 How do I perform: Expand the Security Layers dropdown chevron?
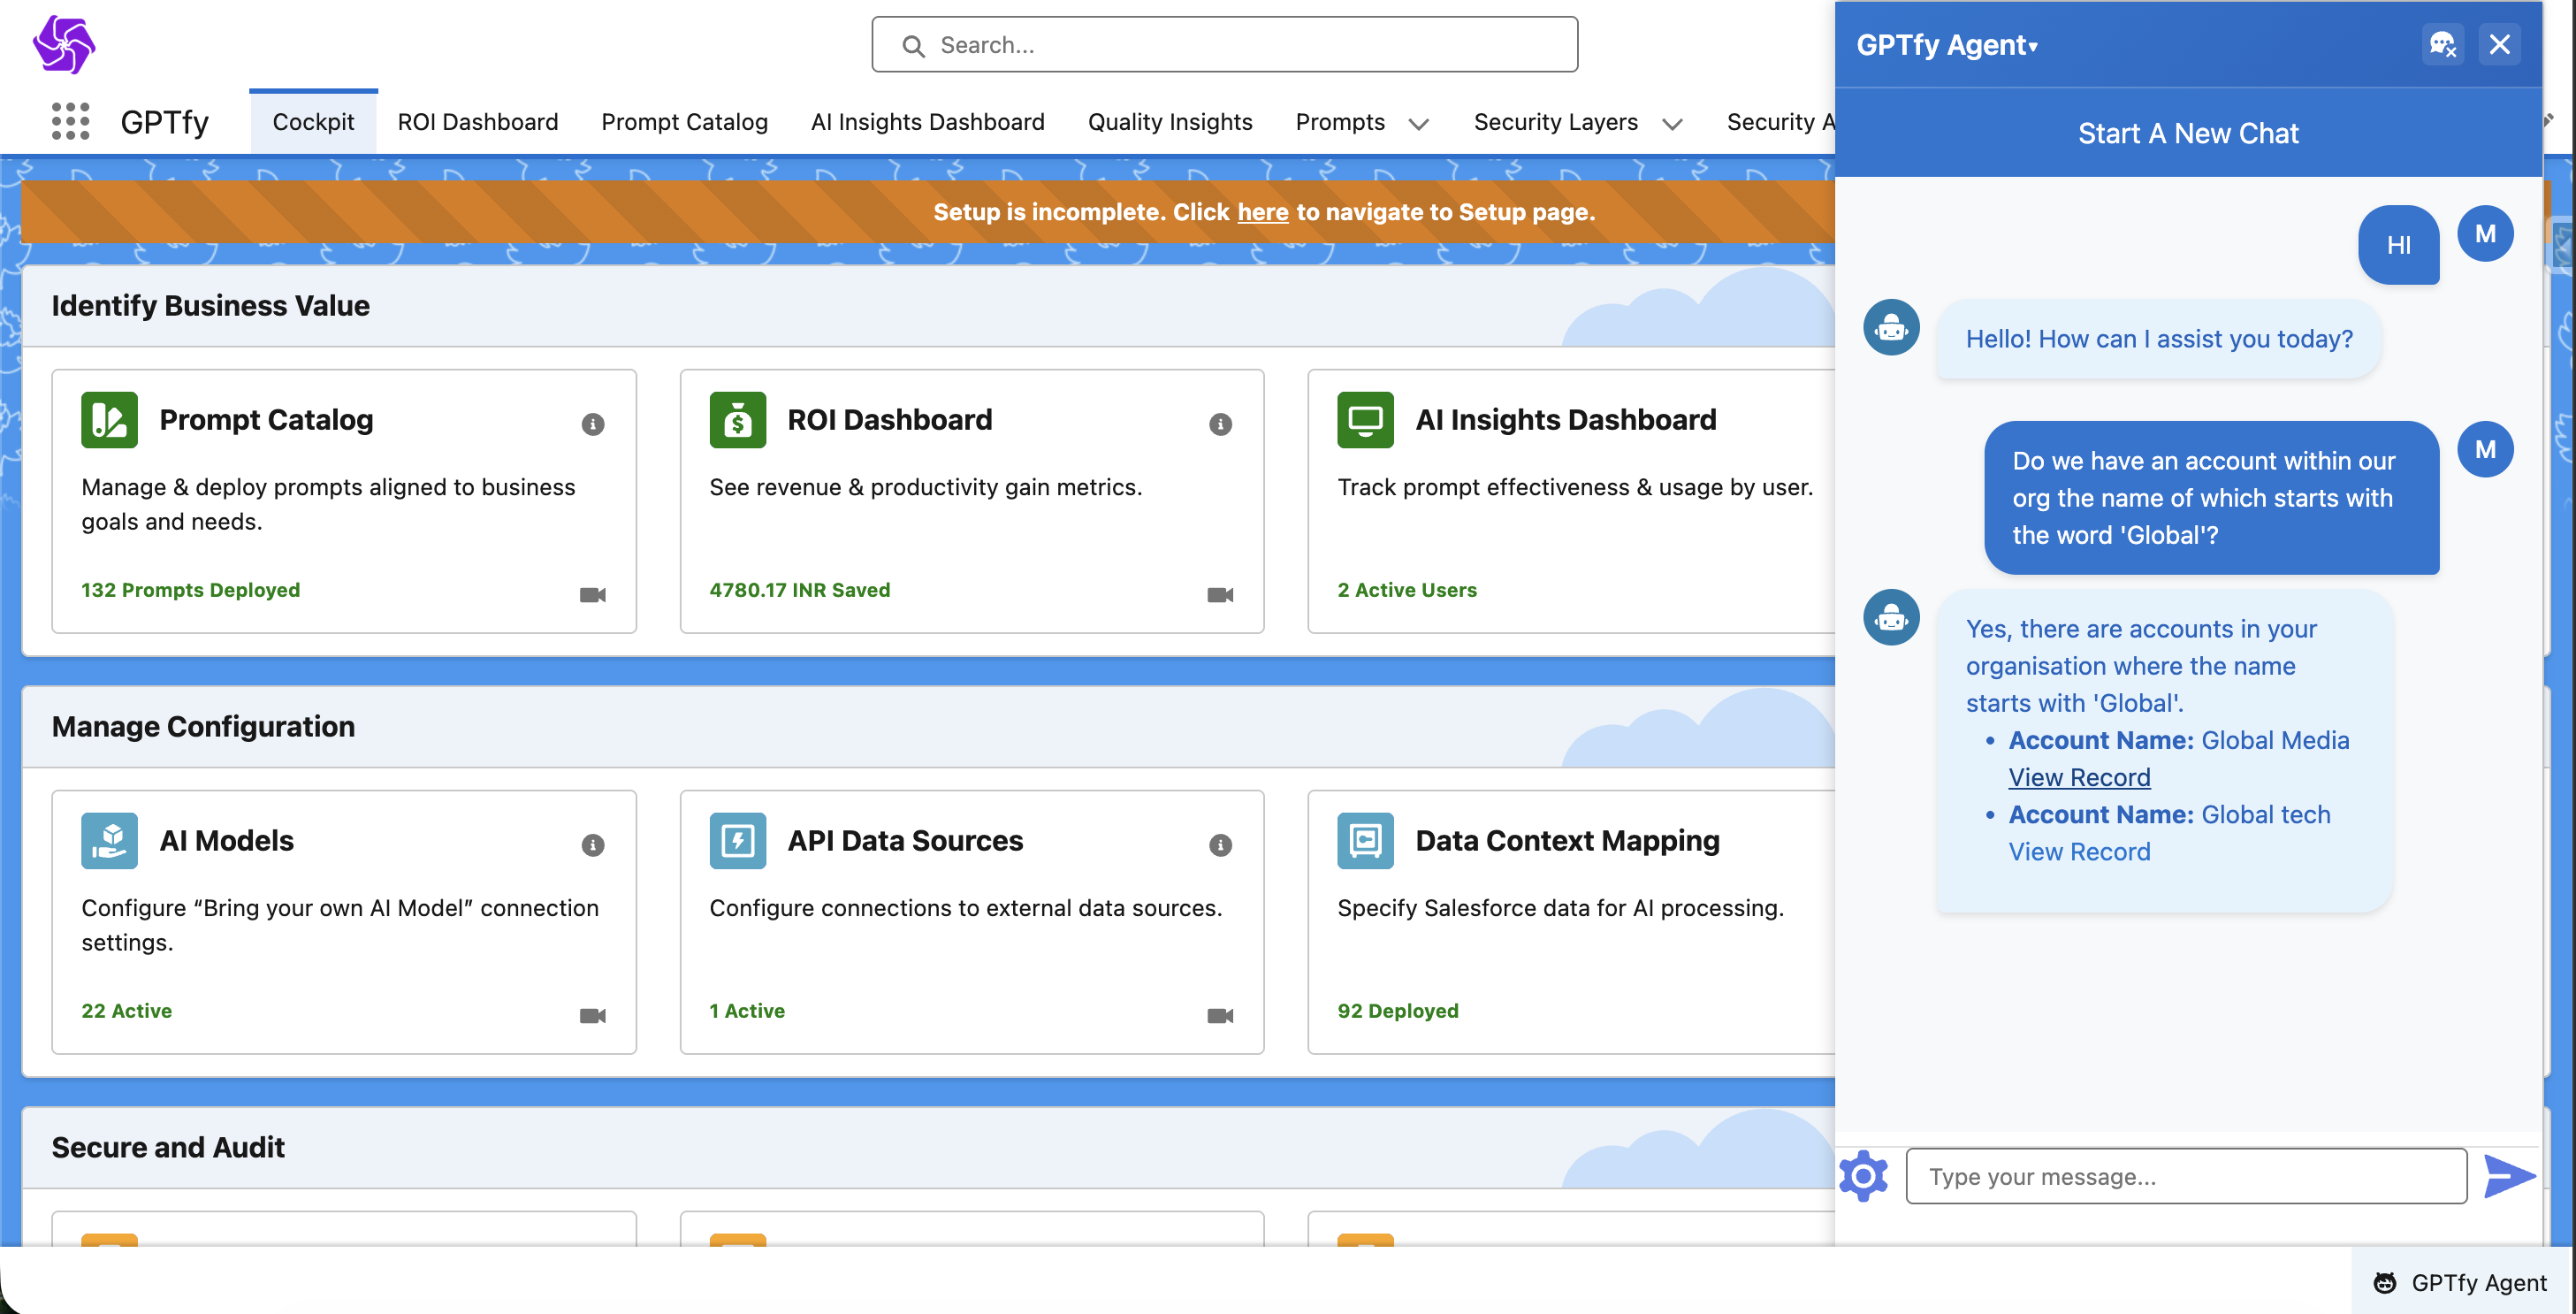1672,124
